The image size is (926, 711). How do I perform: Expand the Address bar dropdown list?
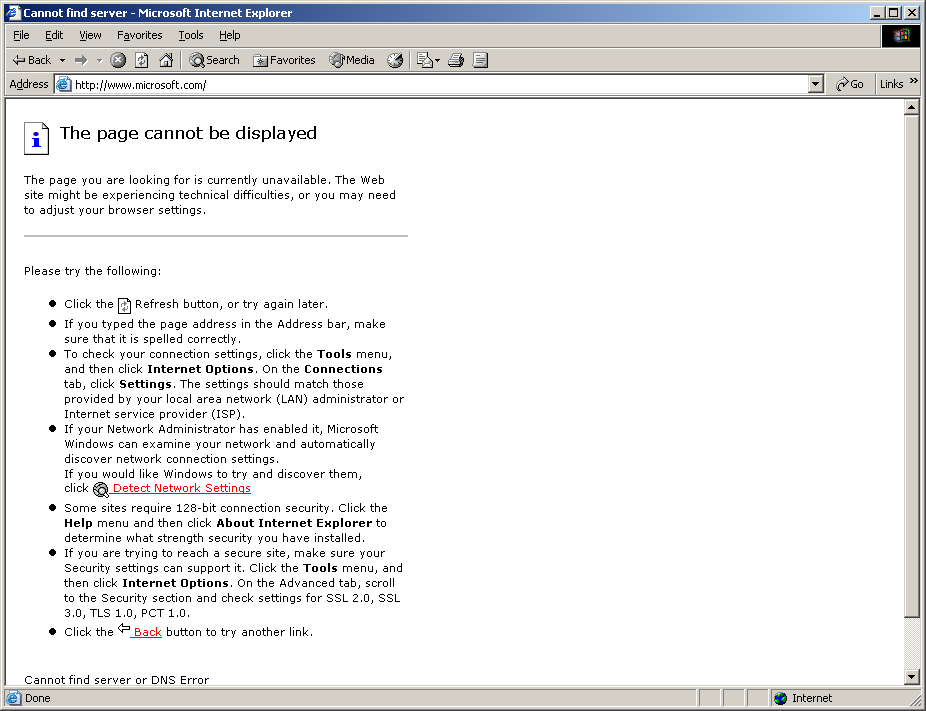[816, 84]
